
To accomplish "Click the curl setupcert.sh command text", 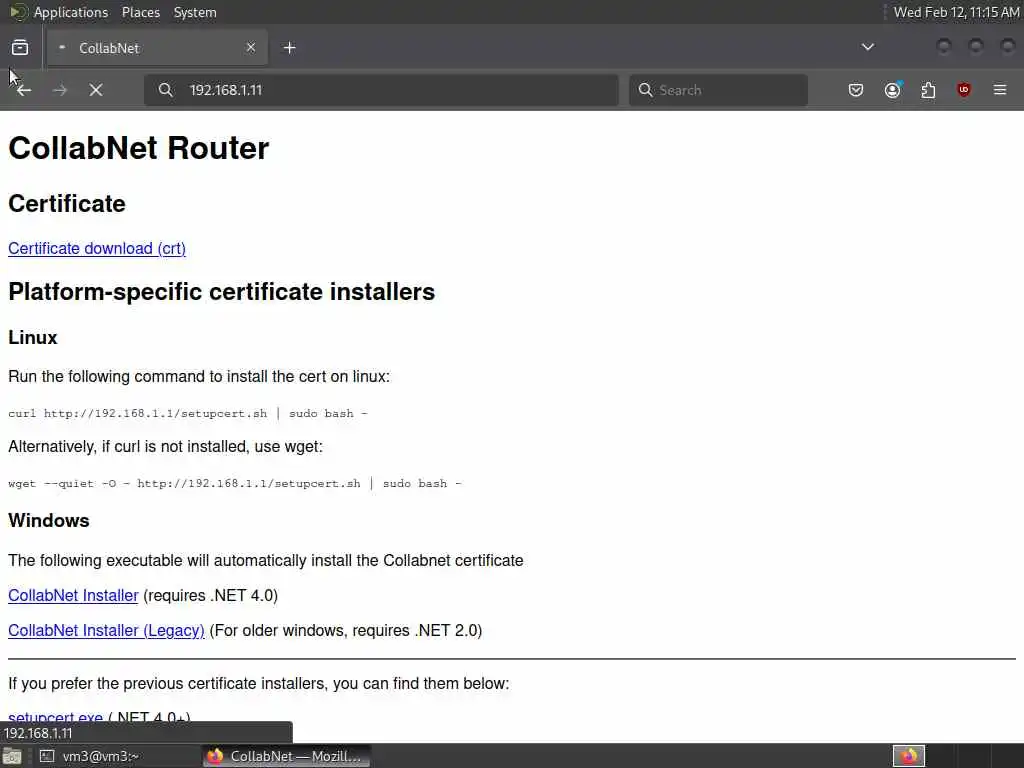I will coord(188,413).
